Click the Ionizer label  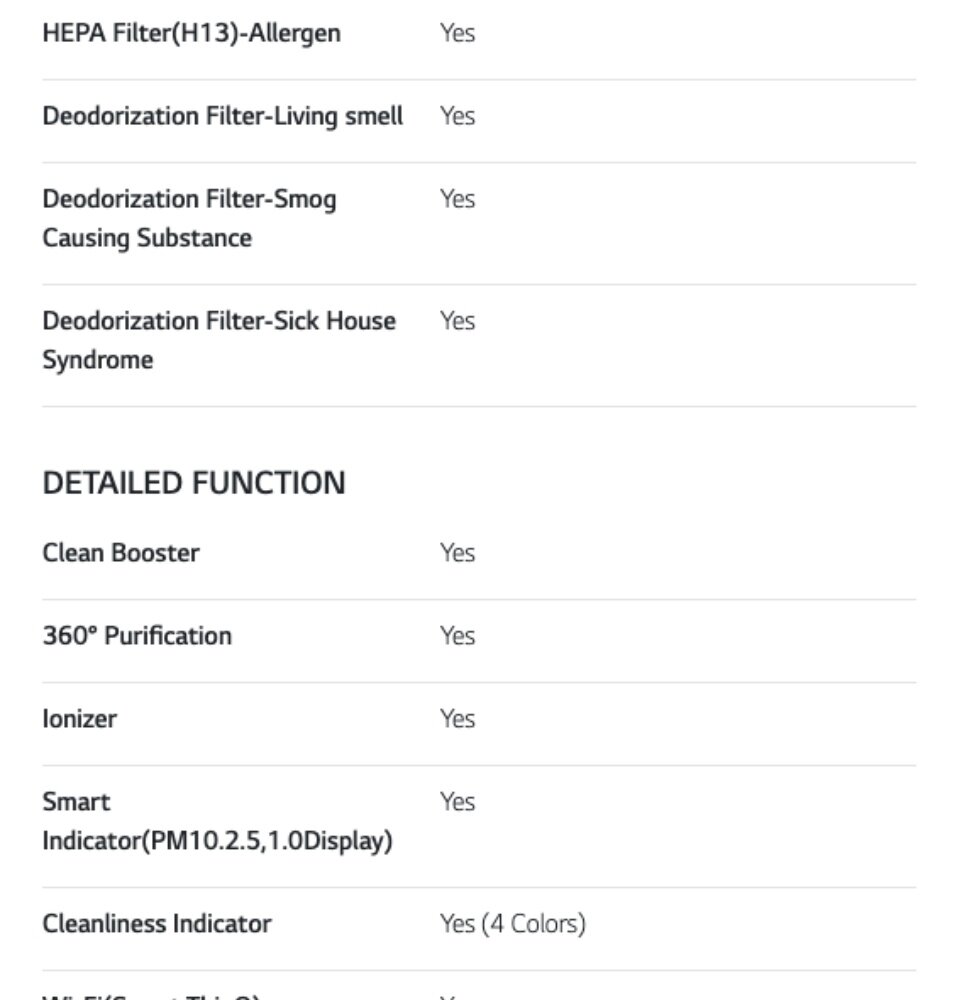tap(79, 719)
